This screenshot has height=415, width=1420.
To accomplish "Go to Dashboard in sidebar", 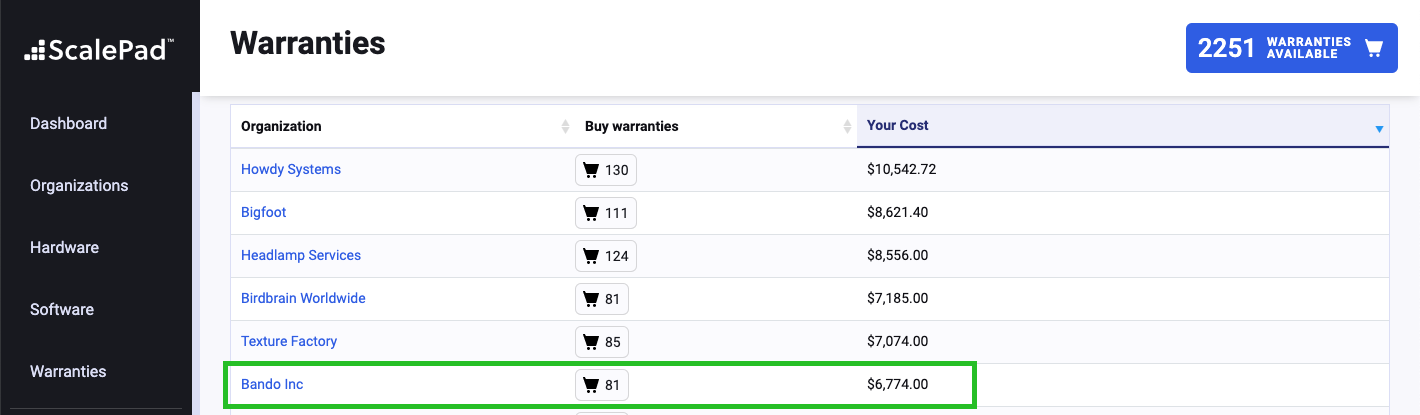I will pos(68,123).
